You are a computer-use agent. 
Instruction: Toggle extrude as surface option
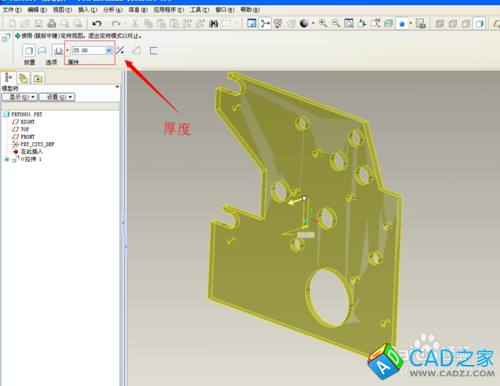point(42,51)
